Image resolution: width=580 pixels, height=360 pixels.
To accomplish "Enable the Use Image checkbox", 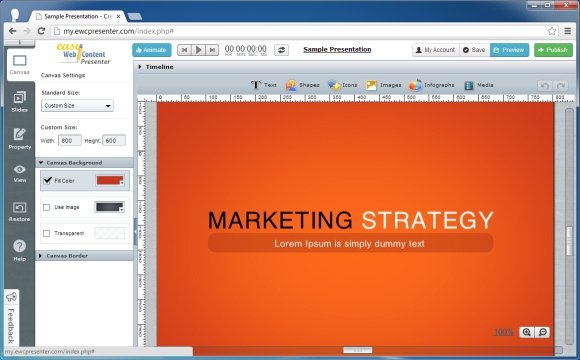I will (47, 207).
